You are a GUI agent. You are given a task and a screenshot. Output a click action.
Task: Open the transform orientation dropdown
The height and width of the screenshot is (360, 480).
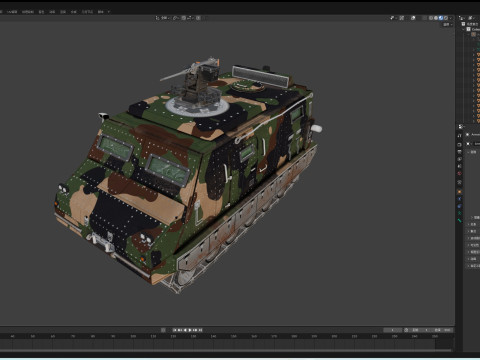pos(163,18)
